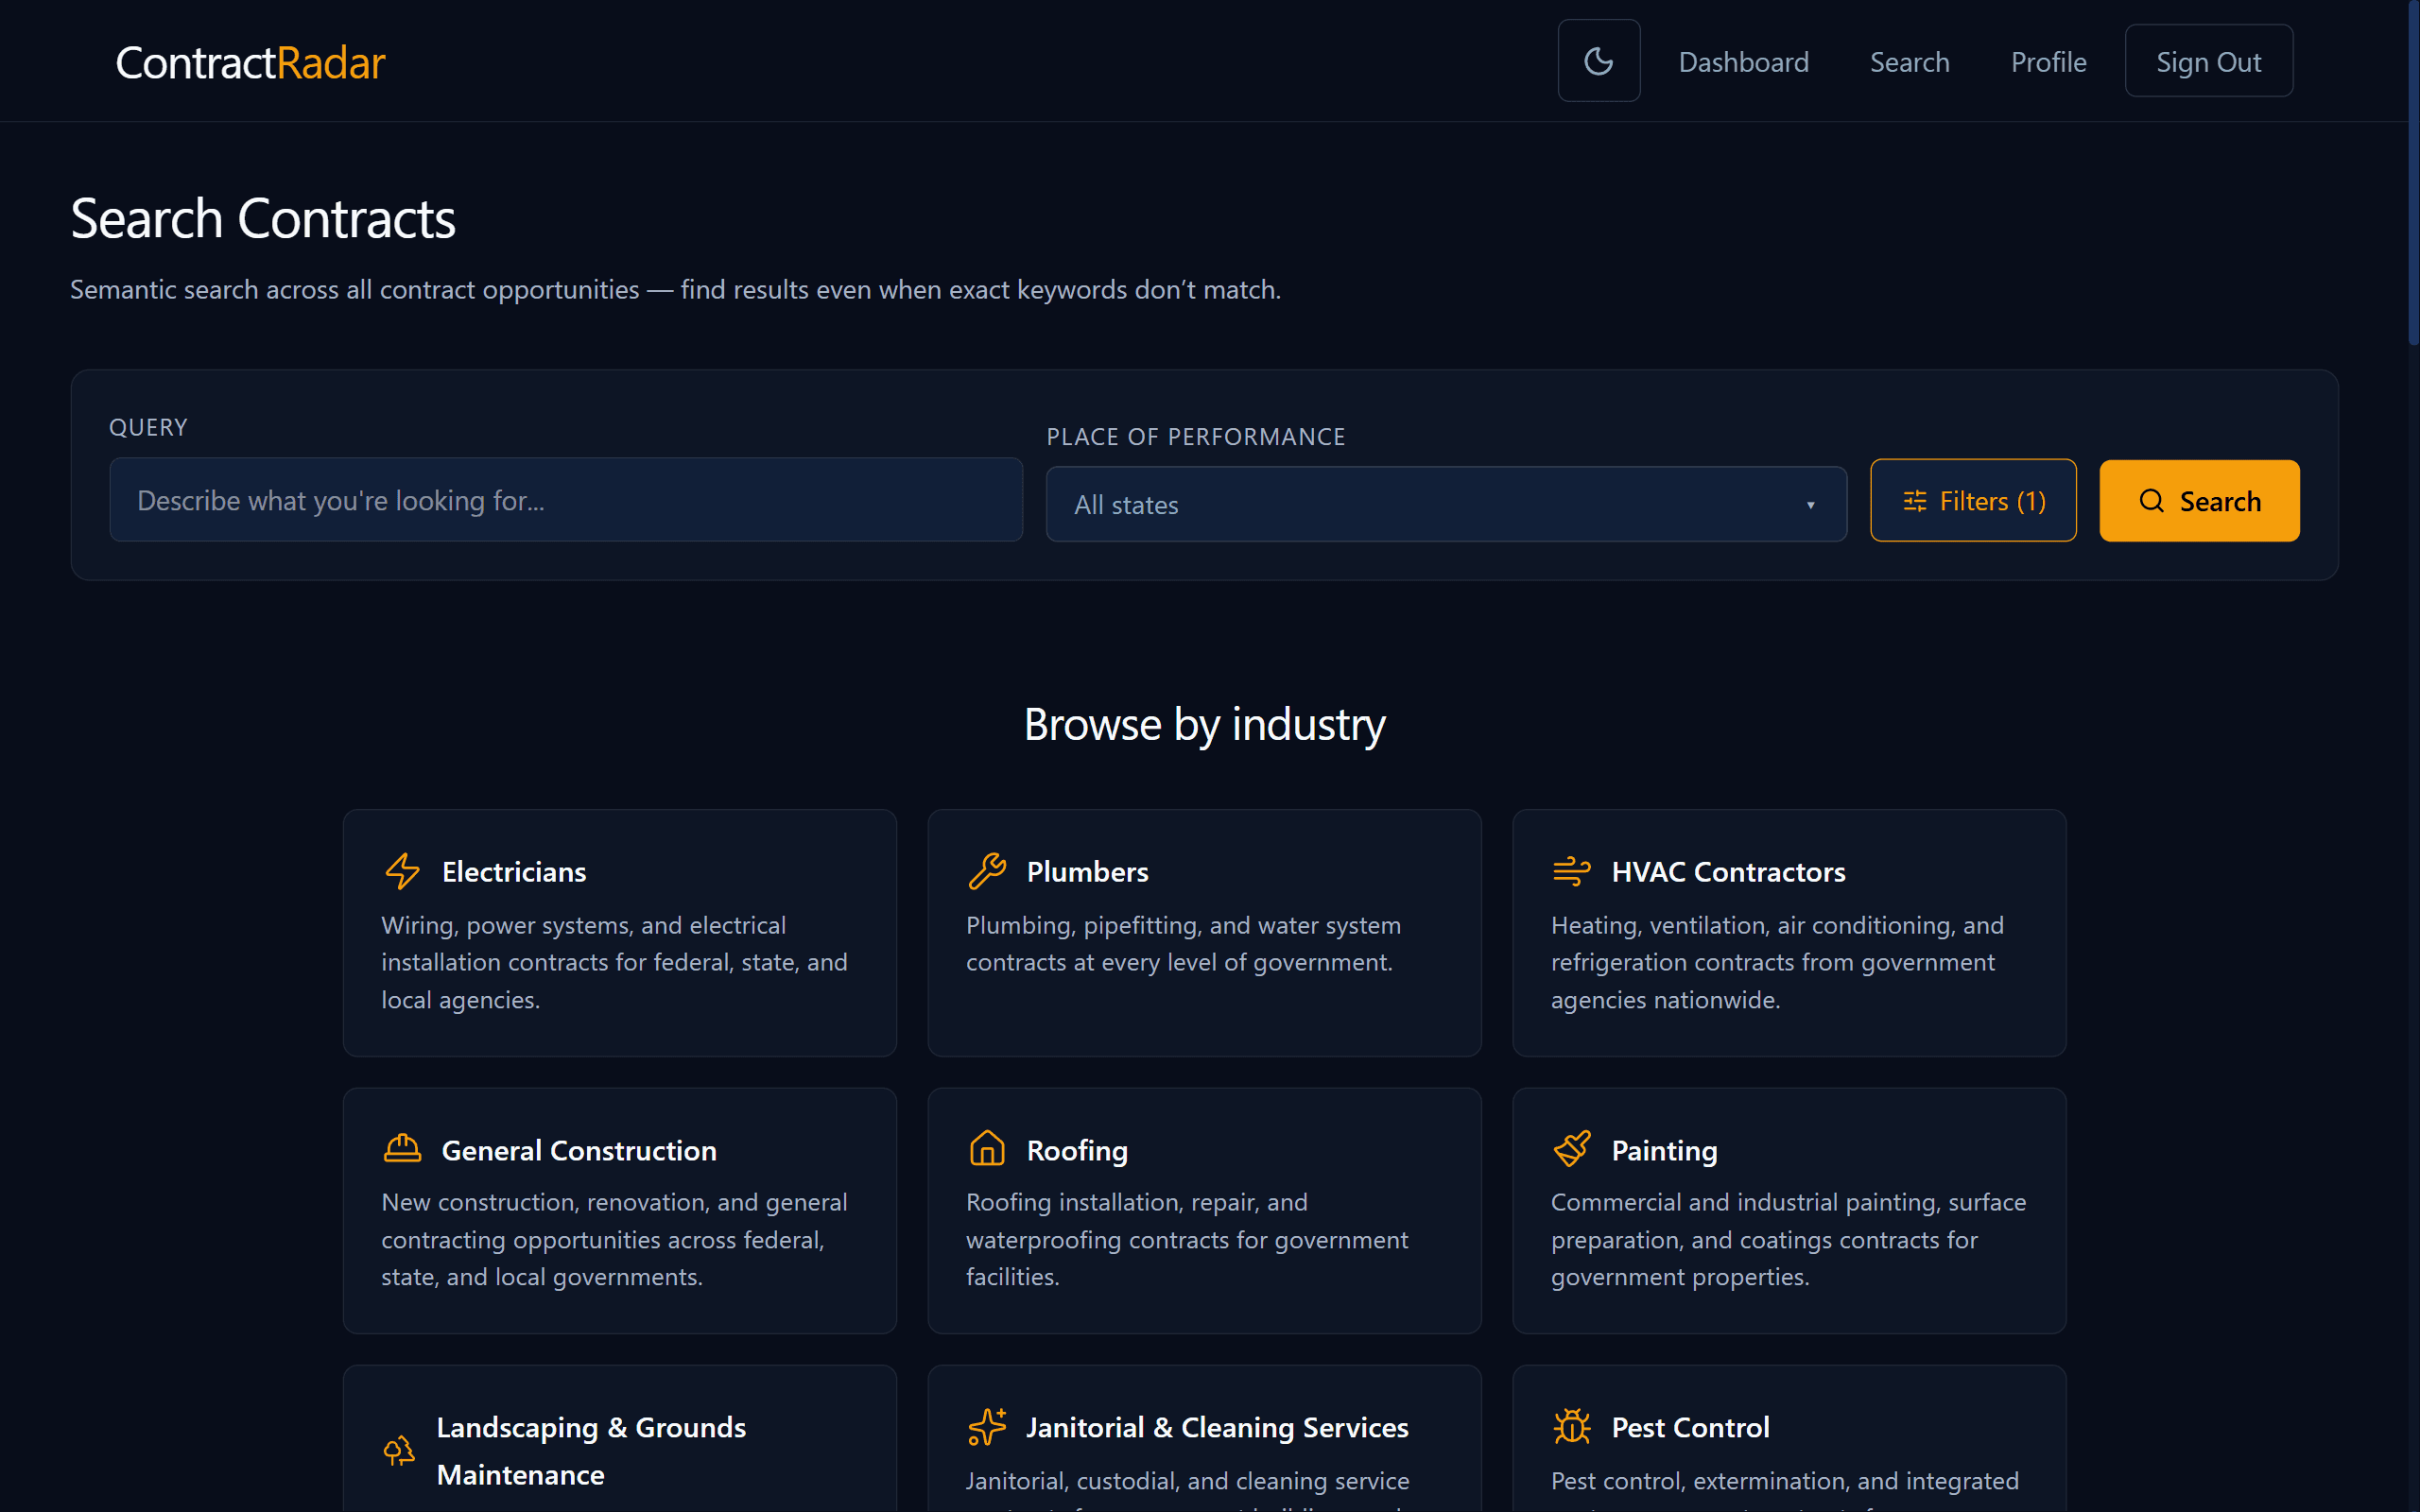Viewport: 2420px width, 1512px height.
Task: Go to Search in the top navigation
Action: click(1909, 62)
